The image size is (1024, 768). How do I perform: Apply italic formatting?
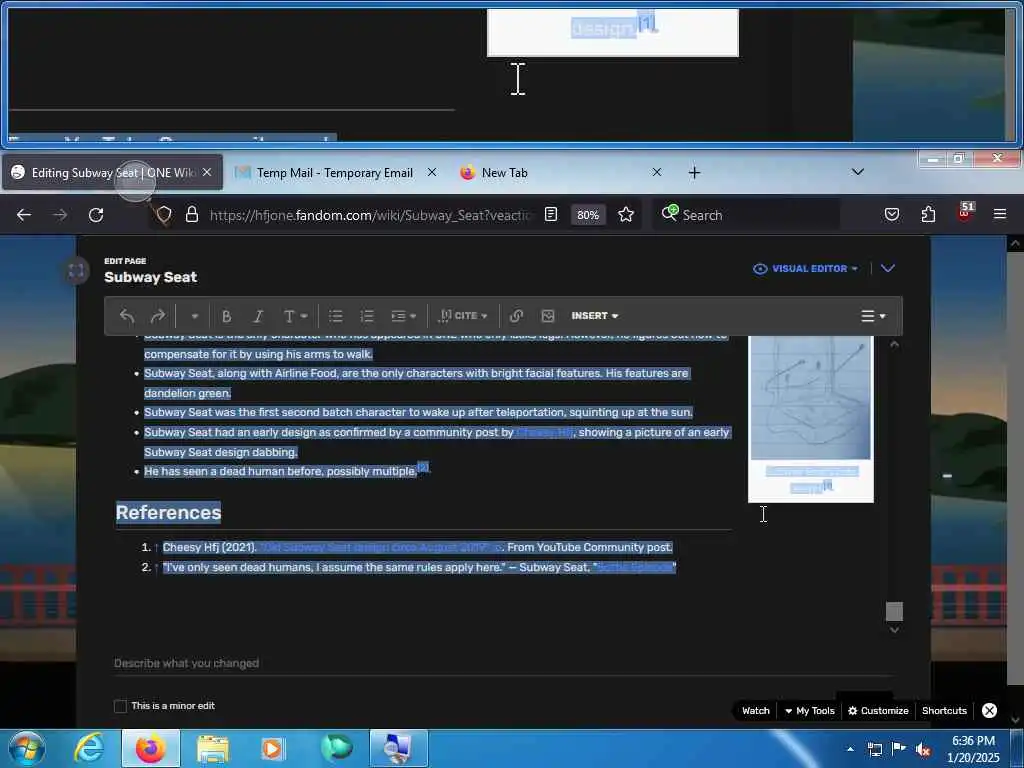258,316
